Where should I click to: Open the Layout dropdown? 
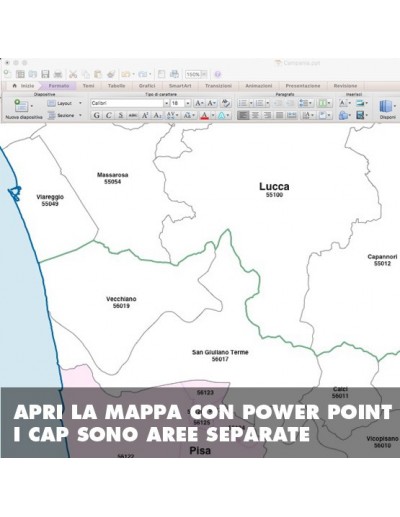click(x=80, y=103)
